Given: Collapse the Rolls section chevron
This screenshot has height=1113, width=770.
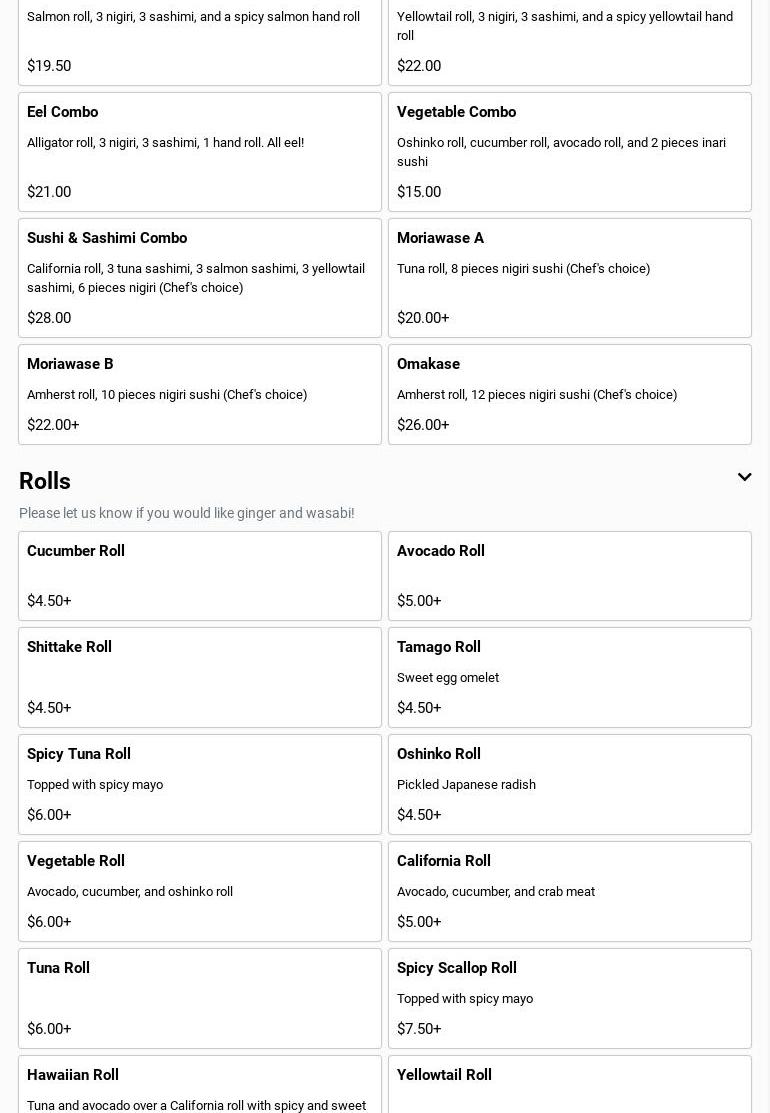Looking at the screenshot, I should pos(744,478).
